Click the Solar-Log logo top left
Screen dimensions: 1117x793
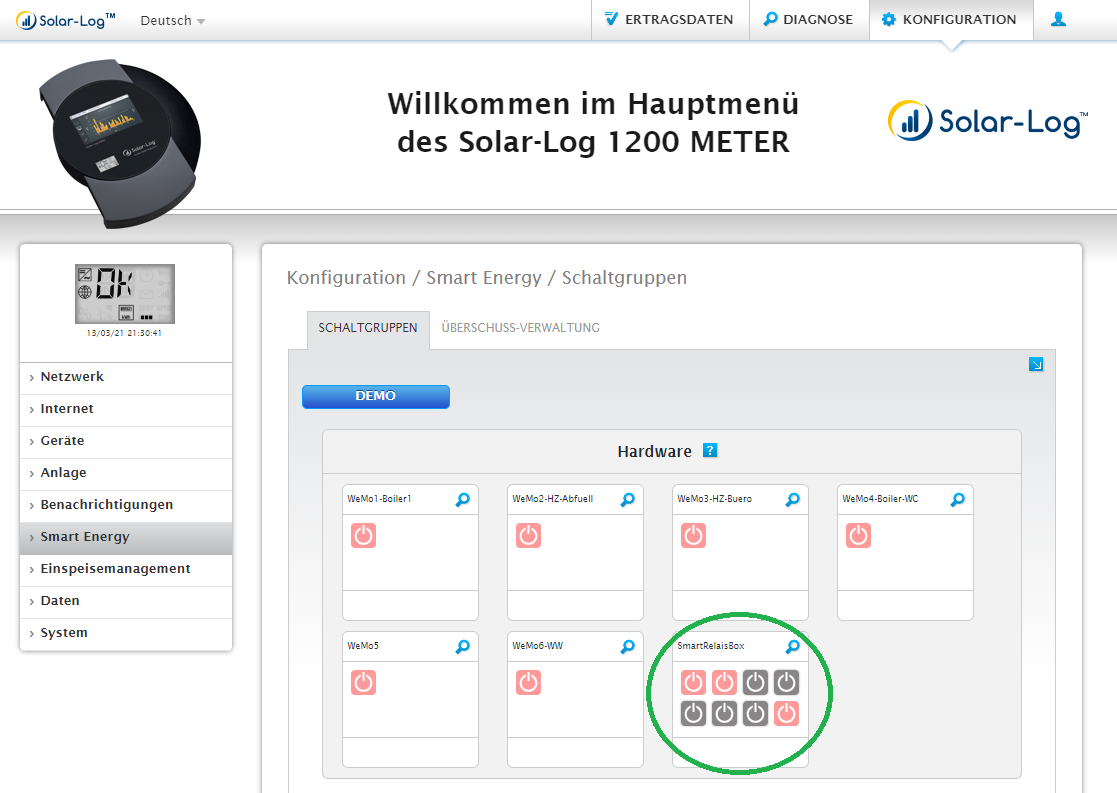tap(64, 18)
